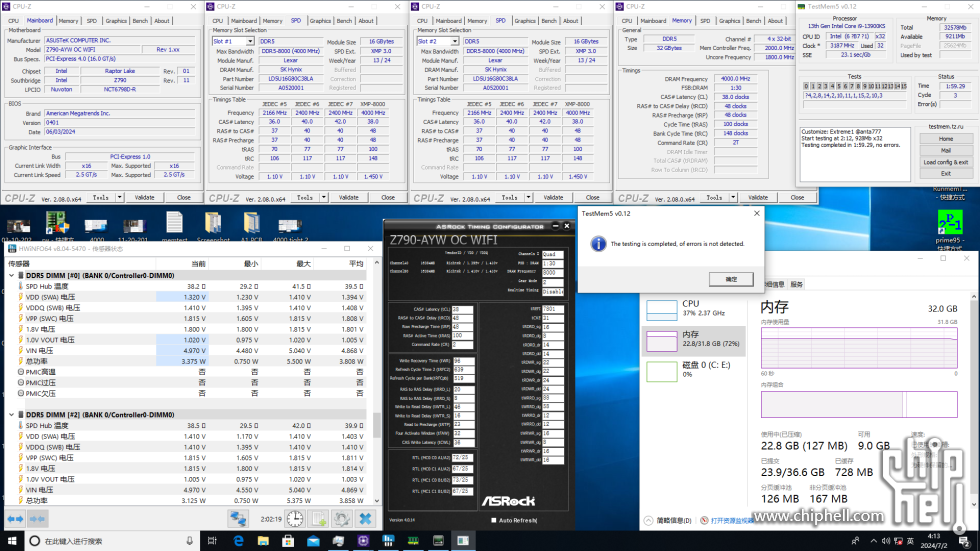Open Tools dropdown arrow in second CPU-Z window
Image resolution: width=980 pixels, height=551 pixels.
[x=324, y=197]
